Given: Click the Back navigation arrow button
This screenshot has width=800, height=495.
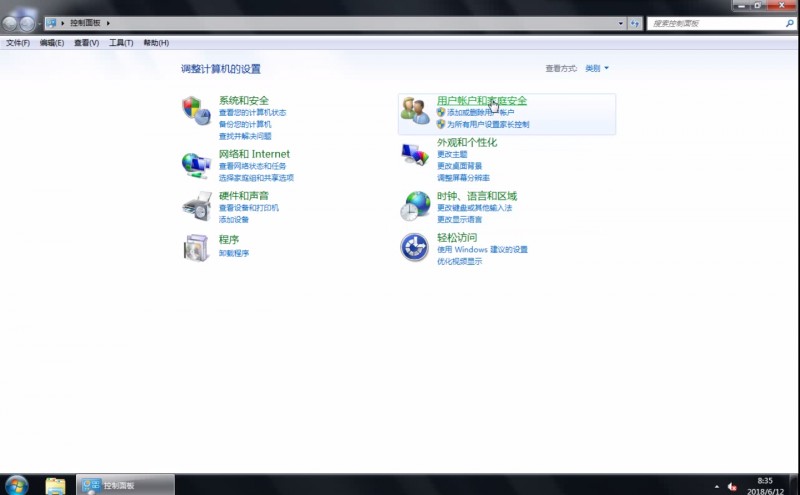Looking at the screenshot, I should point(9,23).
